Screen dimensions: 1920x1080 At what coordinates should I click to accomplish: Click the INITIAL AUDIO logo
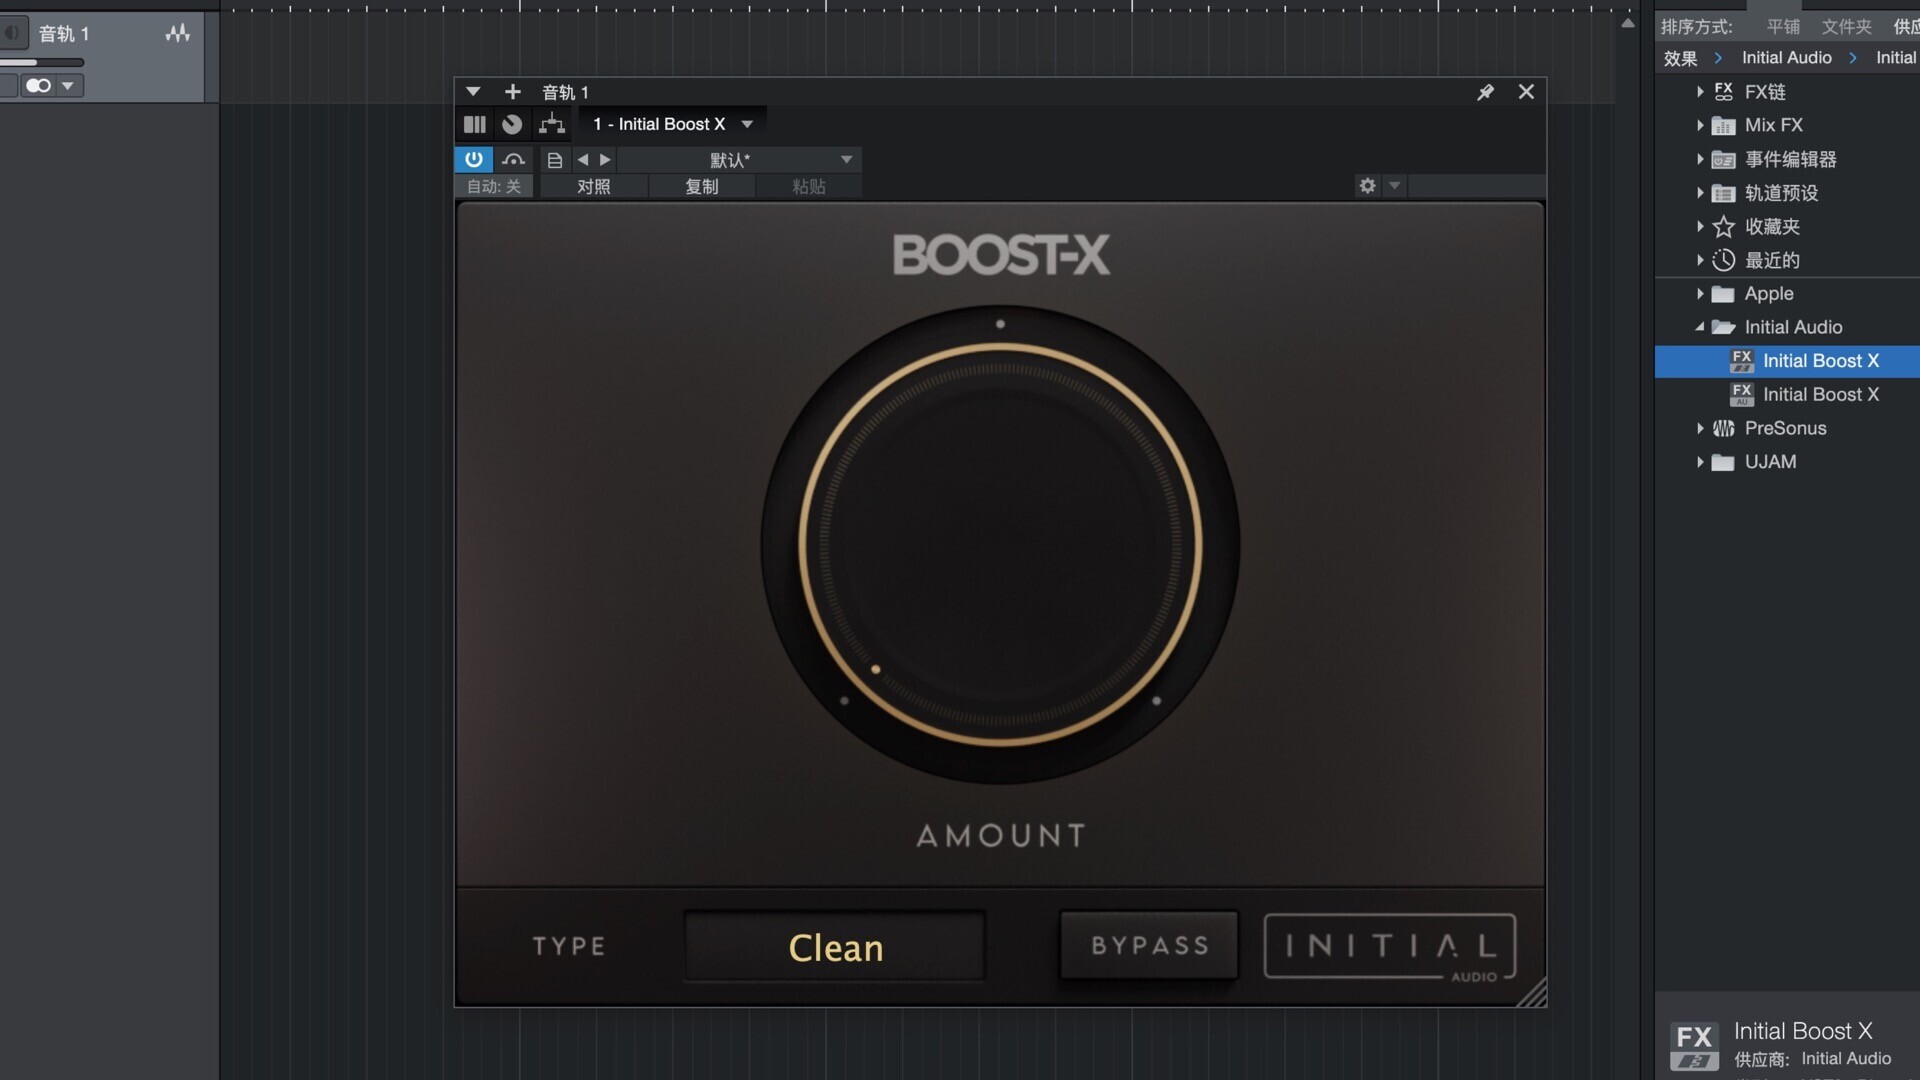pyautogui.click(x=1390, y=946)
